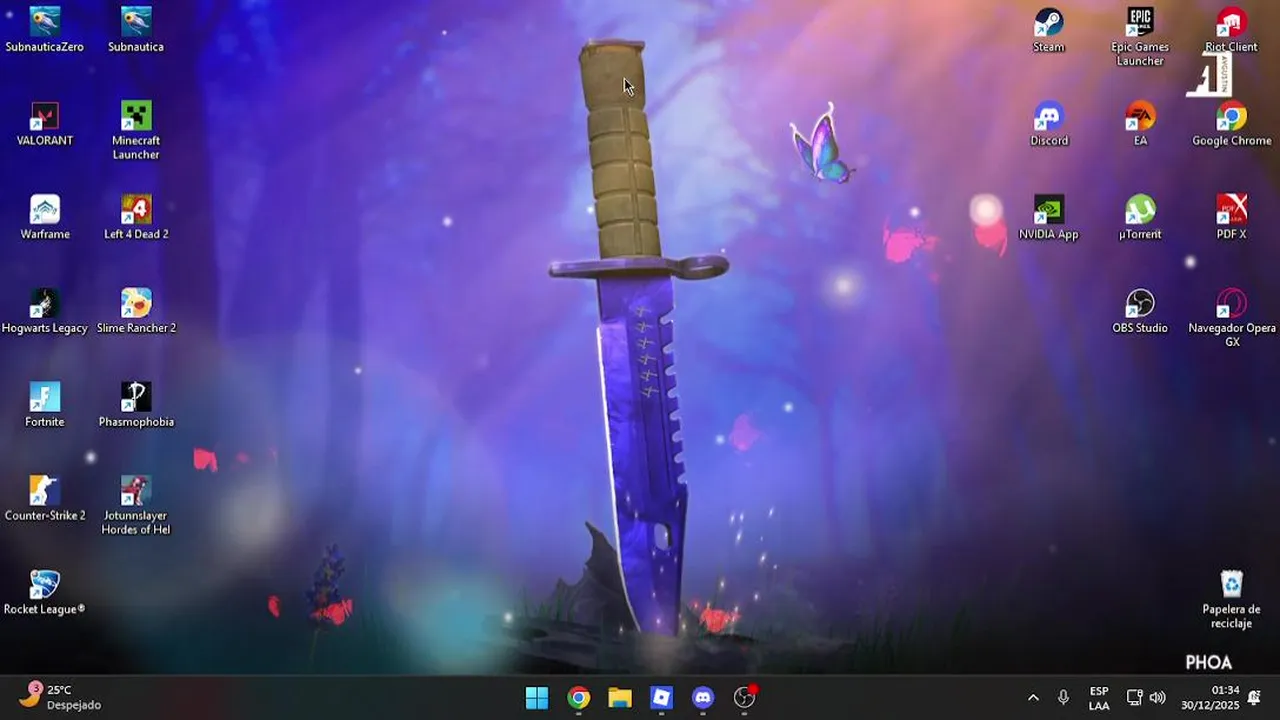Select the Counter-Strike 2 shortcut

44,499
